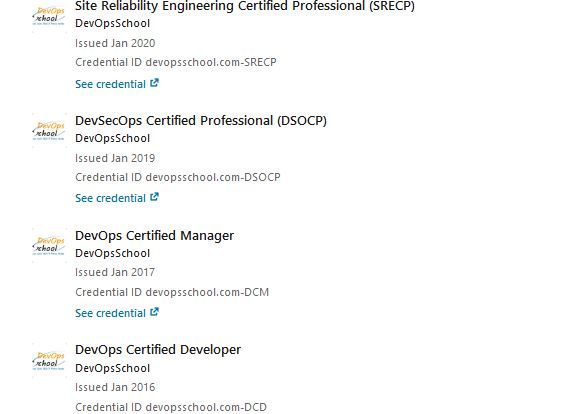
Task: Click DevOpsSchool issuer name under Certified Manager
Action: [x=113, y=253]
